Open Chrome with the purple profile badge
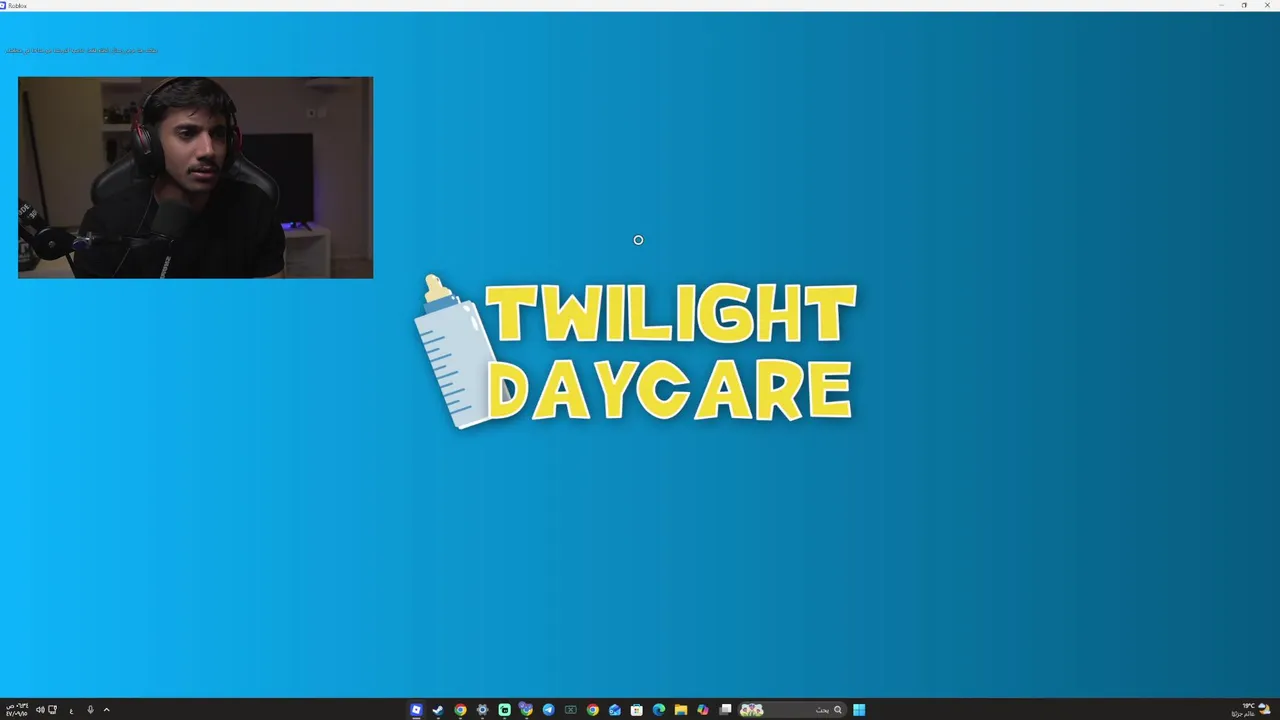Image resolution: width=1280 pixels, height=720 pixels. [526, 710]
